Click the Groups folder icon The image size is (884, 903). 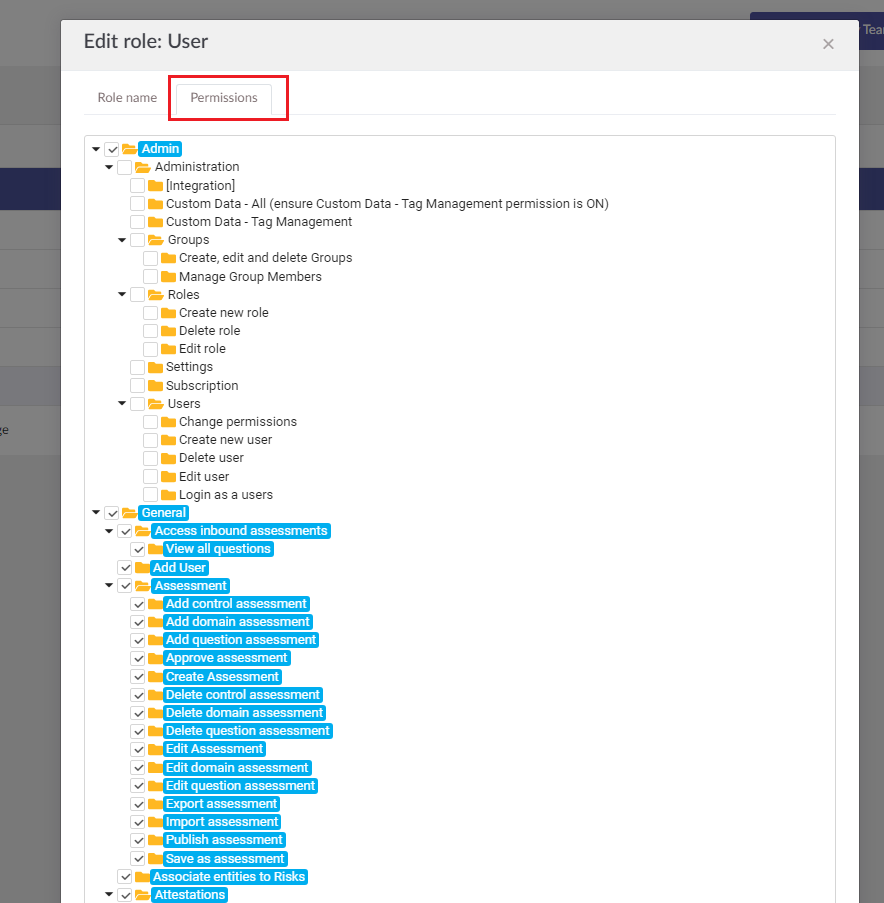[155, 240]
